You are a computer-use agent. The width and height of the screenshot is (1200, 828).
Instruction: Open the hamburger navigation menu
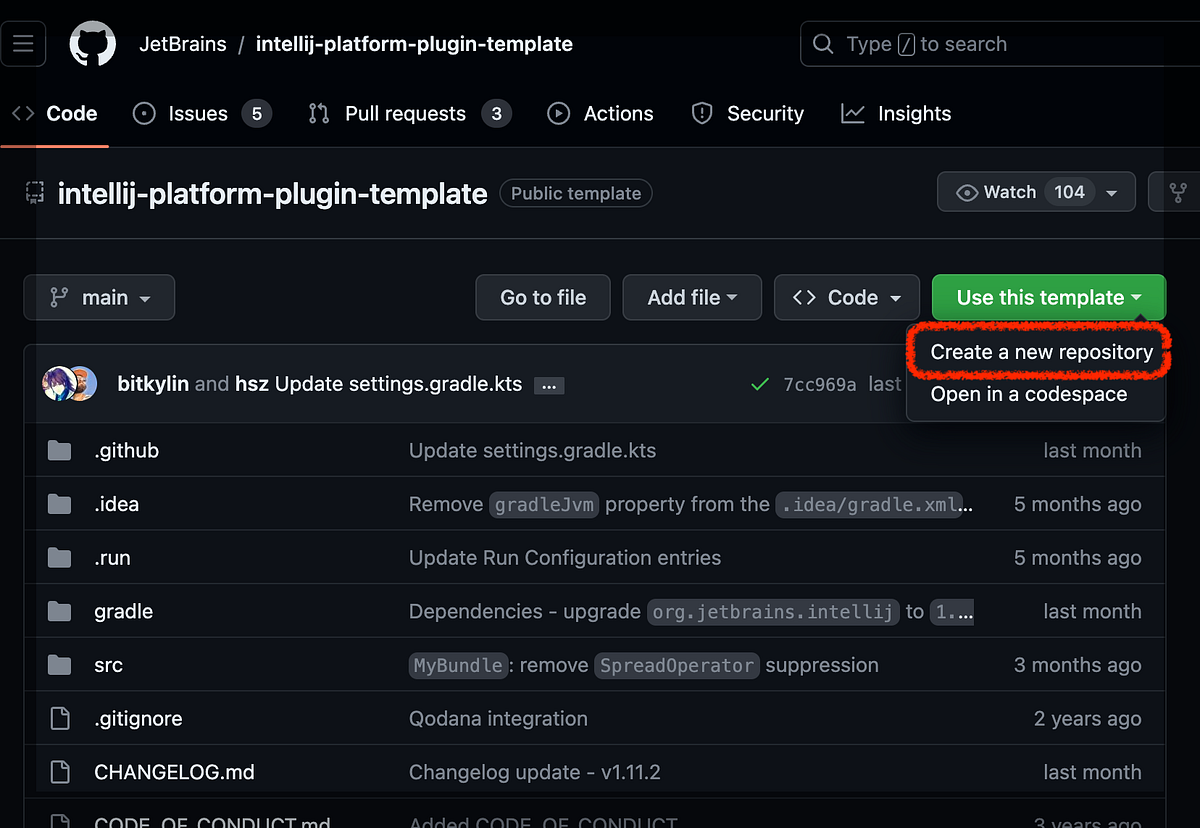point(23,43)
